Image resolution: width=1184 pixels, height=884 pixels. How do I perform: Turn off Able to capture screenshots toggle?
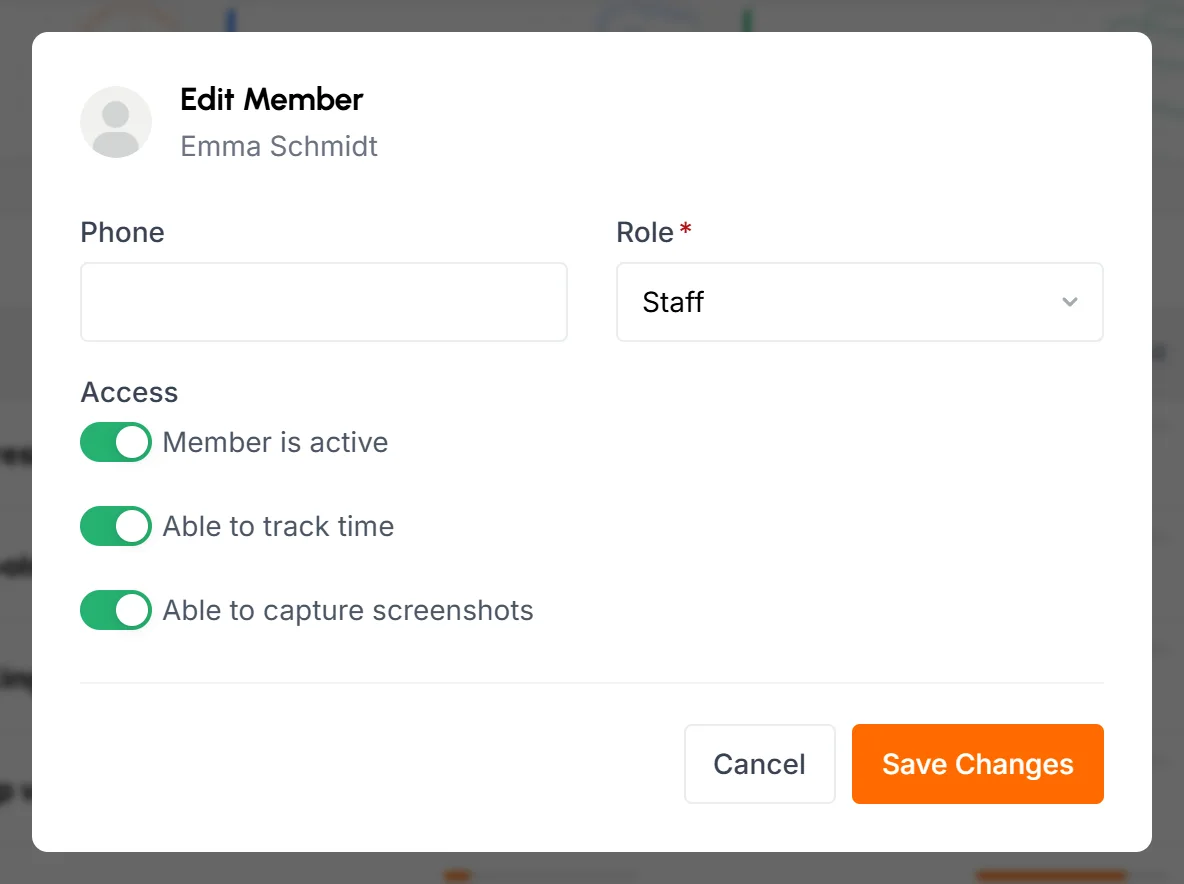pos(116,610)
